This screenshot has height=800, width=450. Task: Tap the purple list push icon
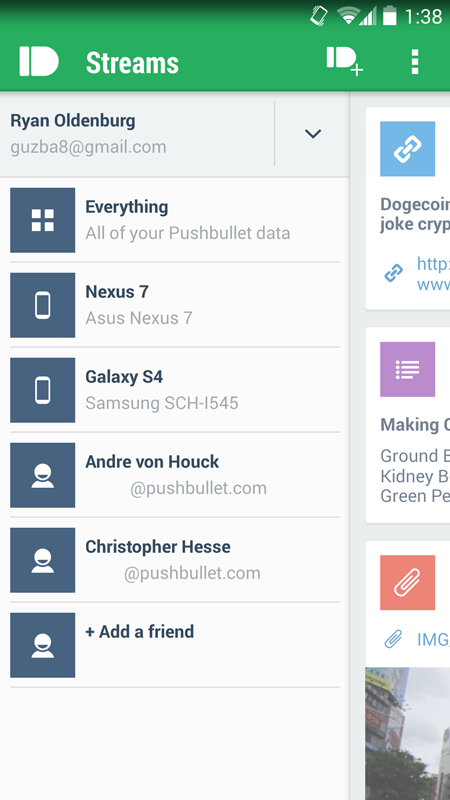click(x=408, y=369)
